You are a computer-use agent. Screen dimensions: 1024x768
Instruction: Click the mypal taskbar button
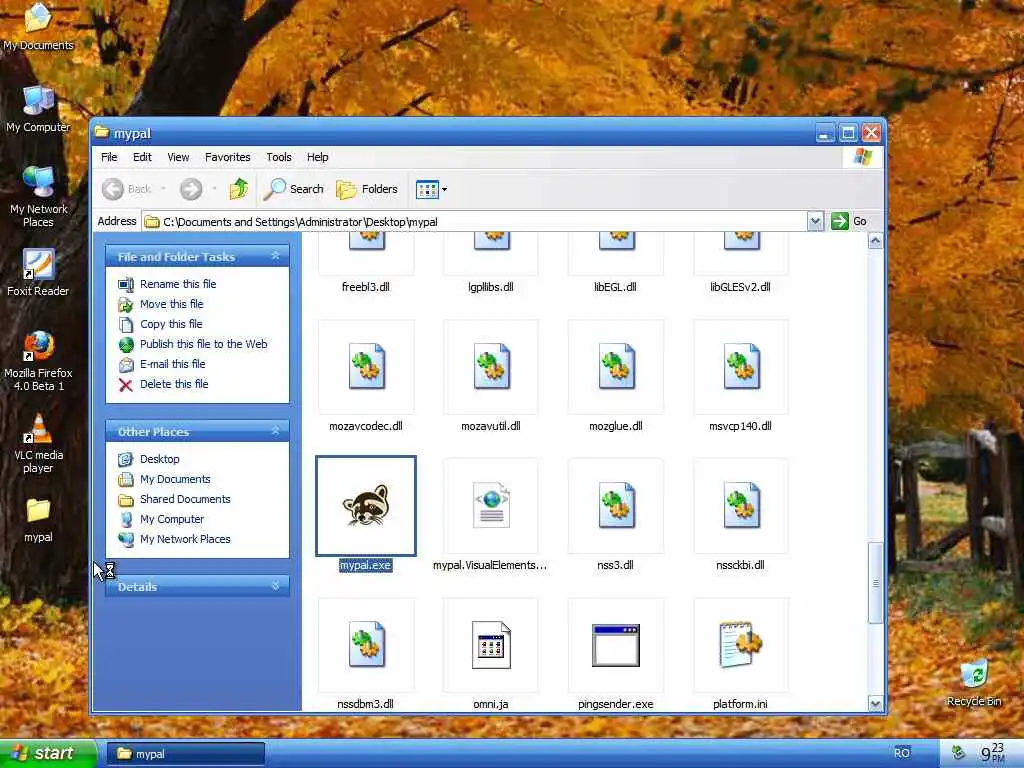click(185, 754)
